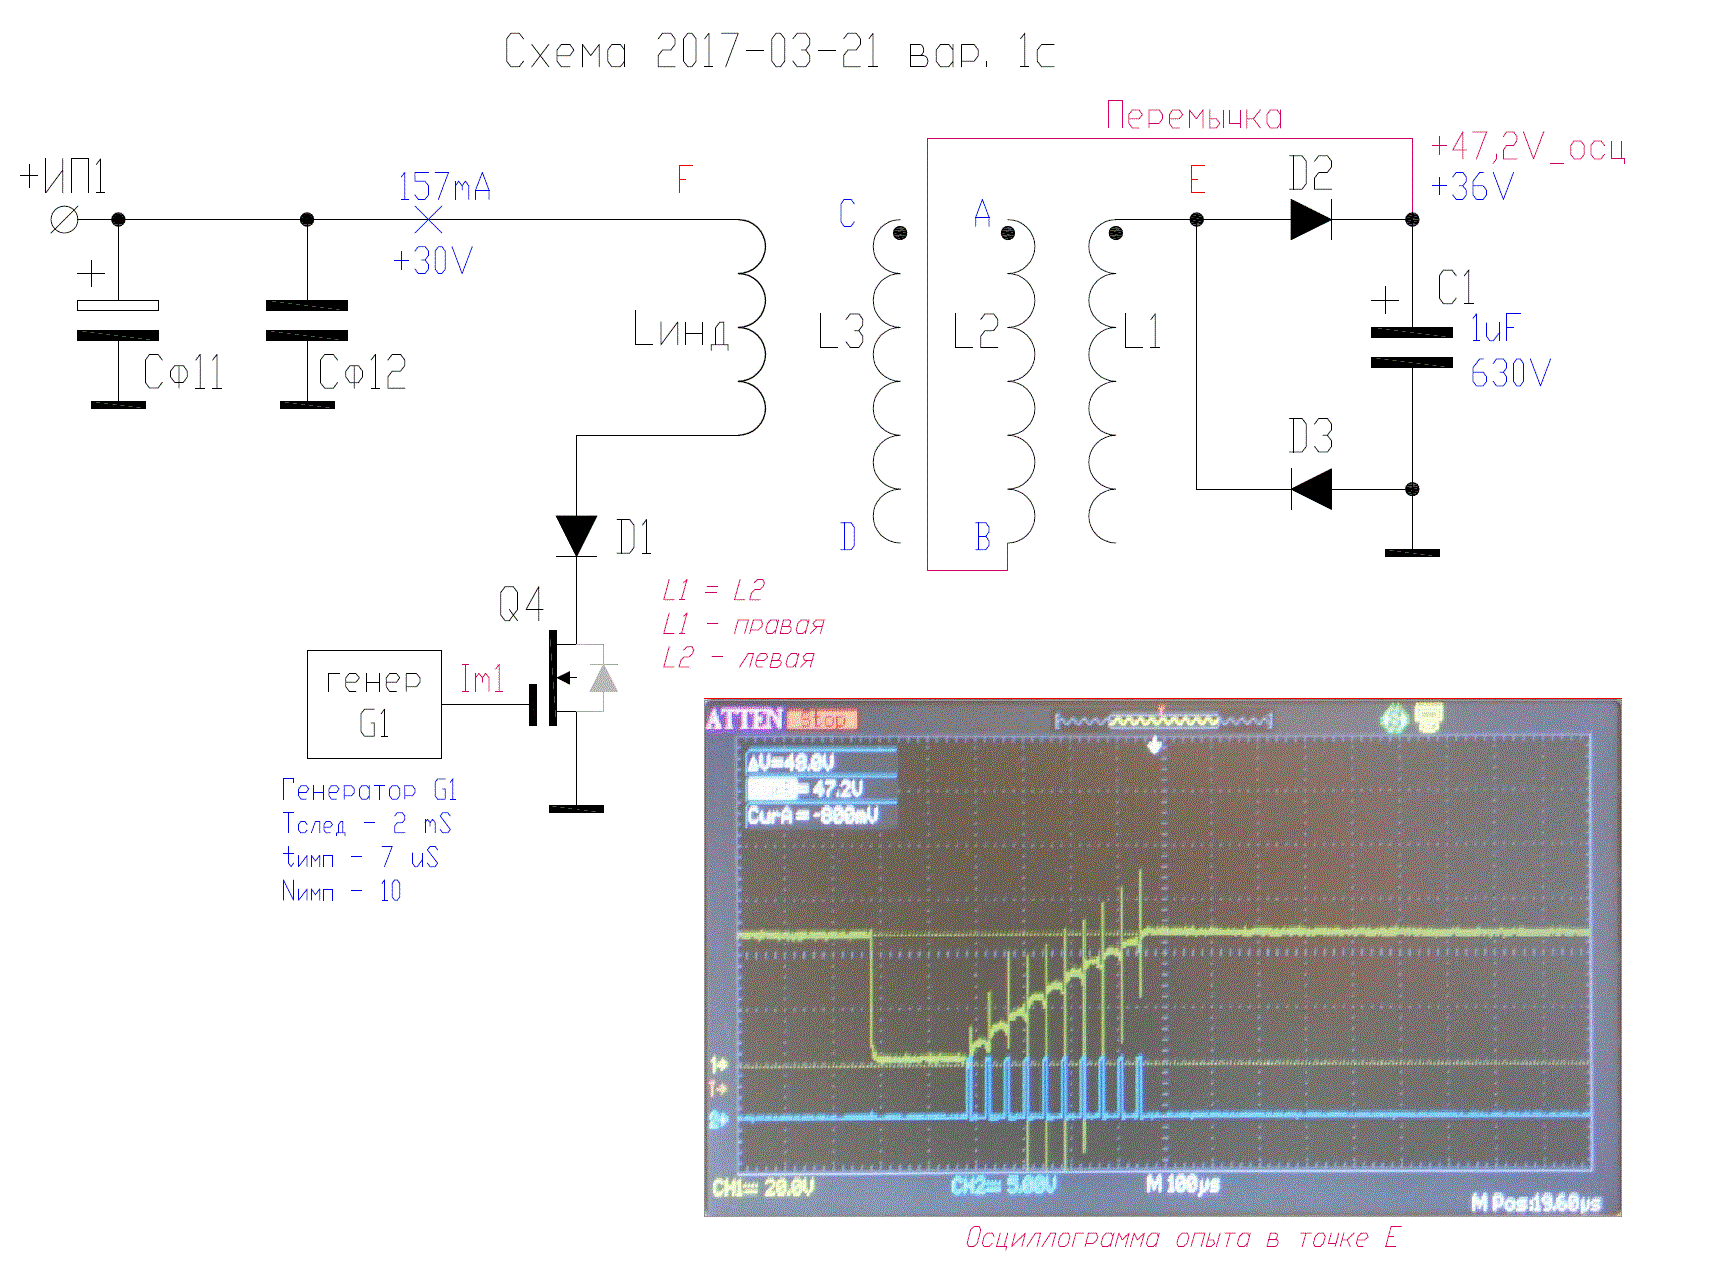This screenshot has width=1721, height=1268.
Task: Click the winding terminal 'B' label
Action: click(x=982, y=537)
